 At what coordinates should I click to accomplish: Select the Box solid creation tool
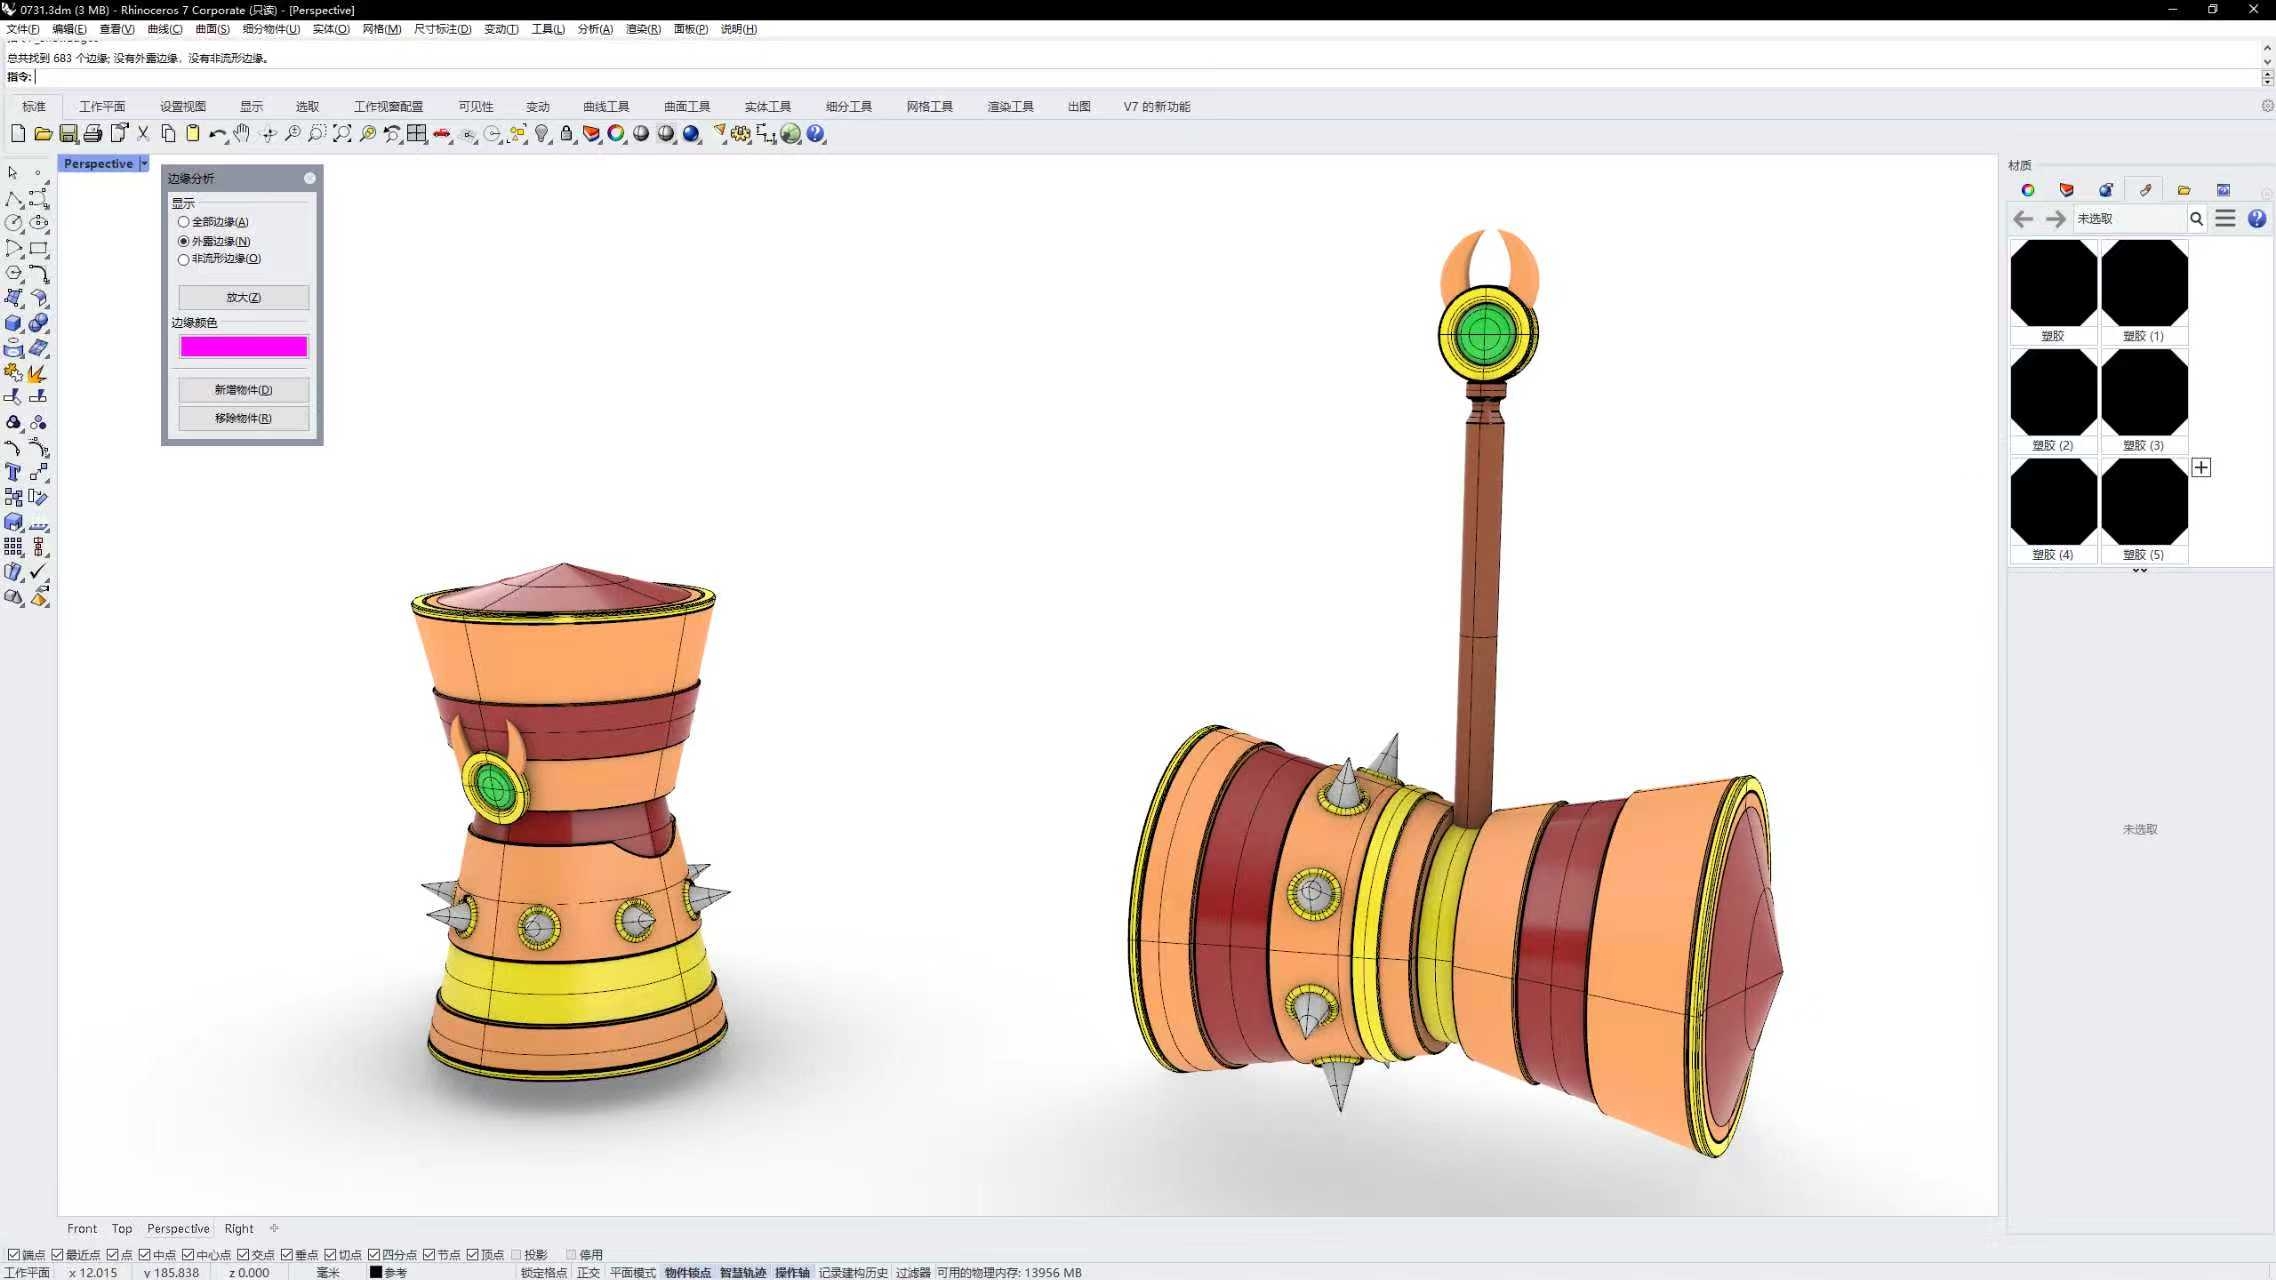click(13, 322)
